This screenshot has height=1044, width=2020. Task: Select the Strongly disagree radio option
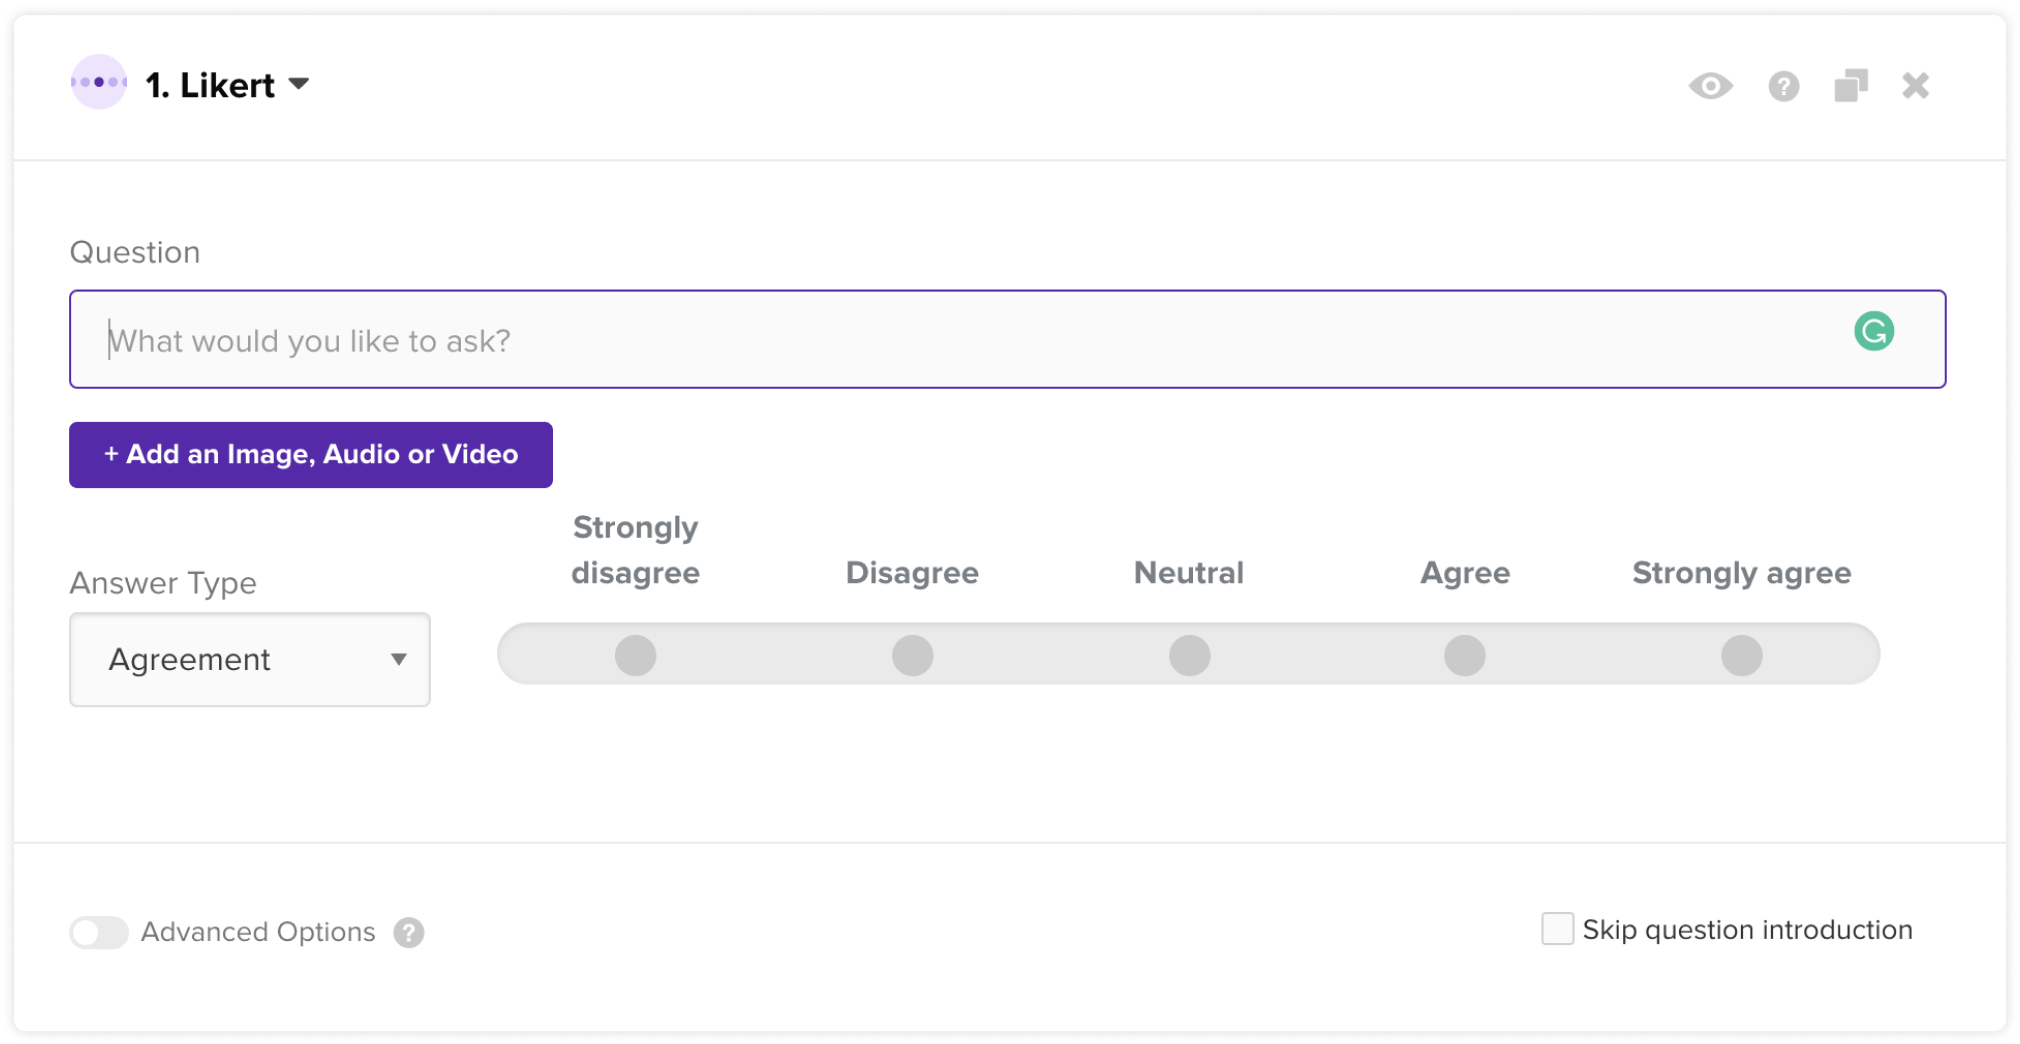pyautogui.click(x=635, y=655)
